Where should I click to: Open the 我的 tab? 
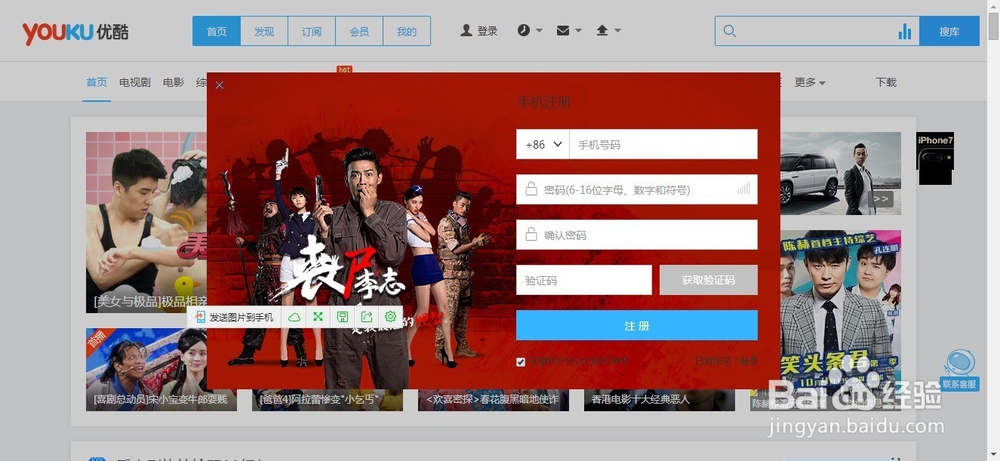(x=406, y=31)
